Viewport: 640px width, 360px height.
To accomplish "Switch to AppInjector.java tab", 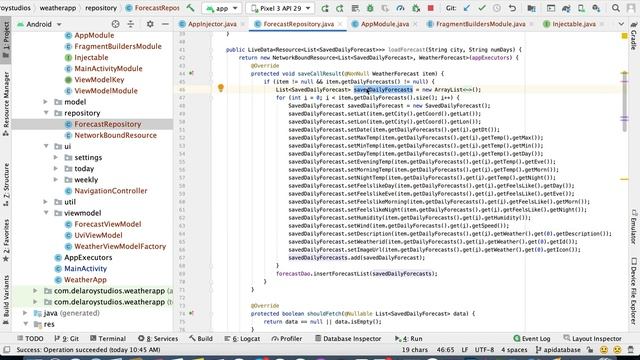I will point(212,24).
